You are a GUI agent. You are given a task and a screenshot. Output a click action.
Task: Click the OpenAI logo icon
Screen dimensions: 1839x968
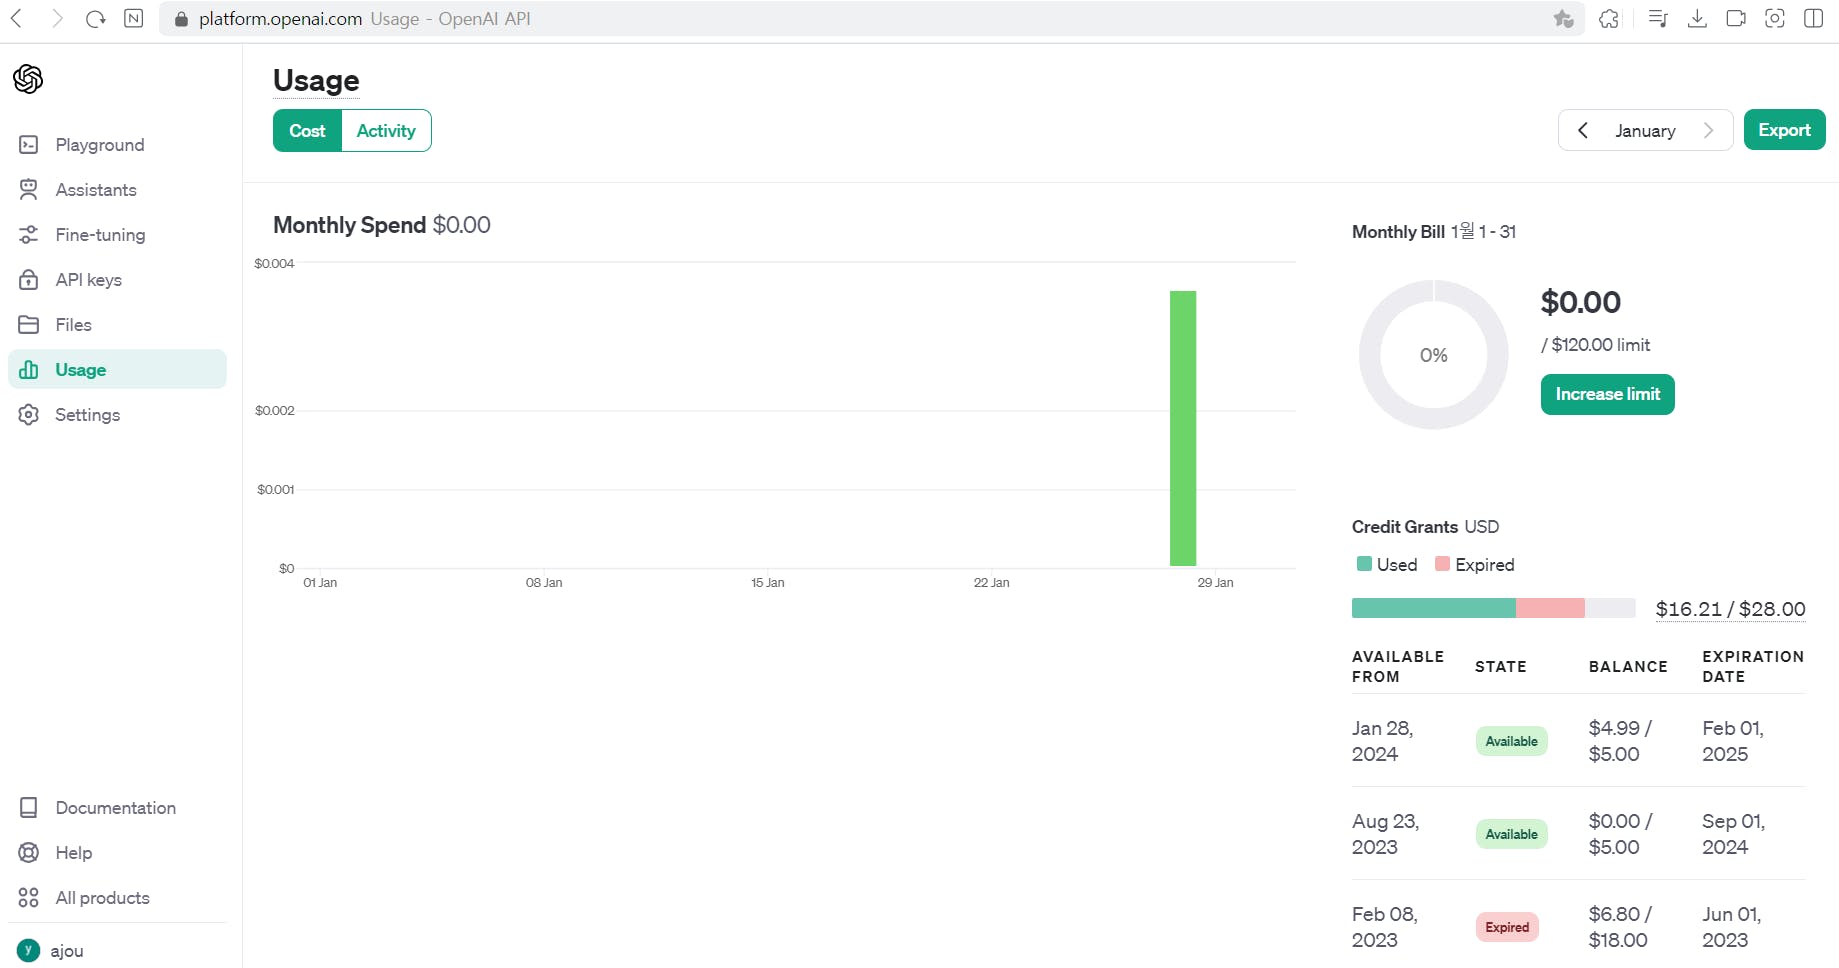pos(28,78)
